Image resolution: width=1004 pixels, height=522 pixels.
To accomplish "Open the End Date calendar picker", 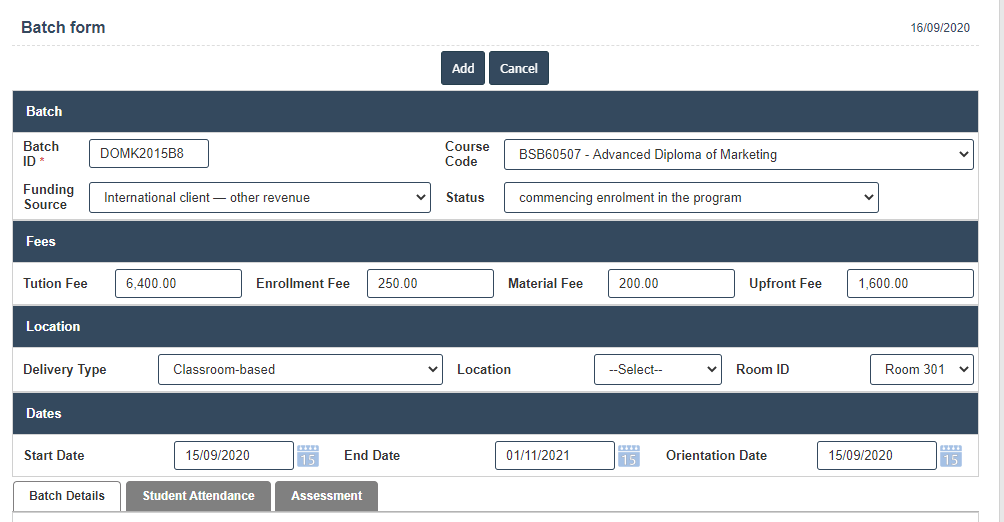I will click(x=629, y=456).
